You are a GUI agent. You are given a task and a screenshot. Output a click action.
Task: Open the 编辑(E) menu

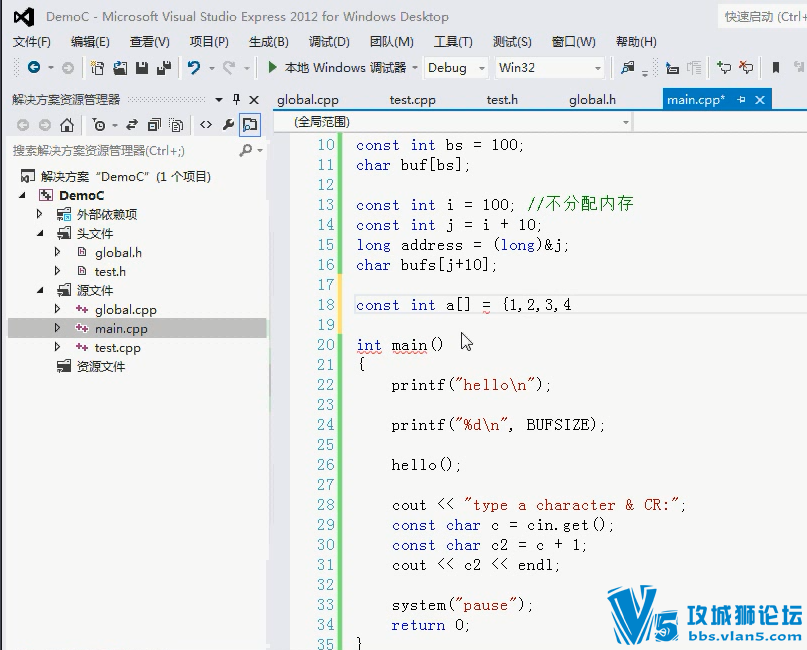(90, 42)
